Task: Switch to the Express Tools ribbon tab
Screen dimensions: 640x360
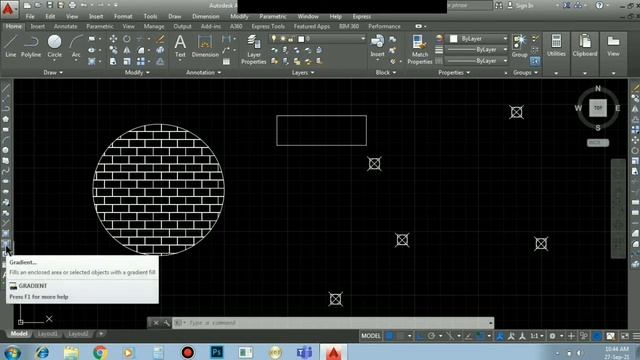Action: tap(268, 26)
